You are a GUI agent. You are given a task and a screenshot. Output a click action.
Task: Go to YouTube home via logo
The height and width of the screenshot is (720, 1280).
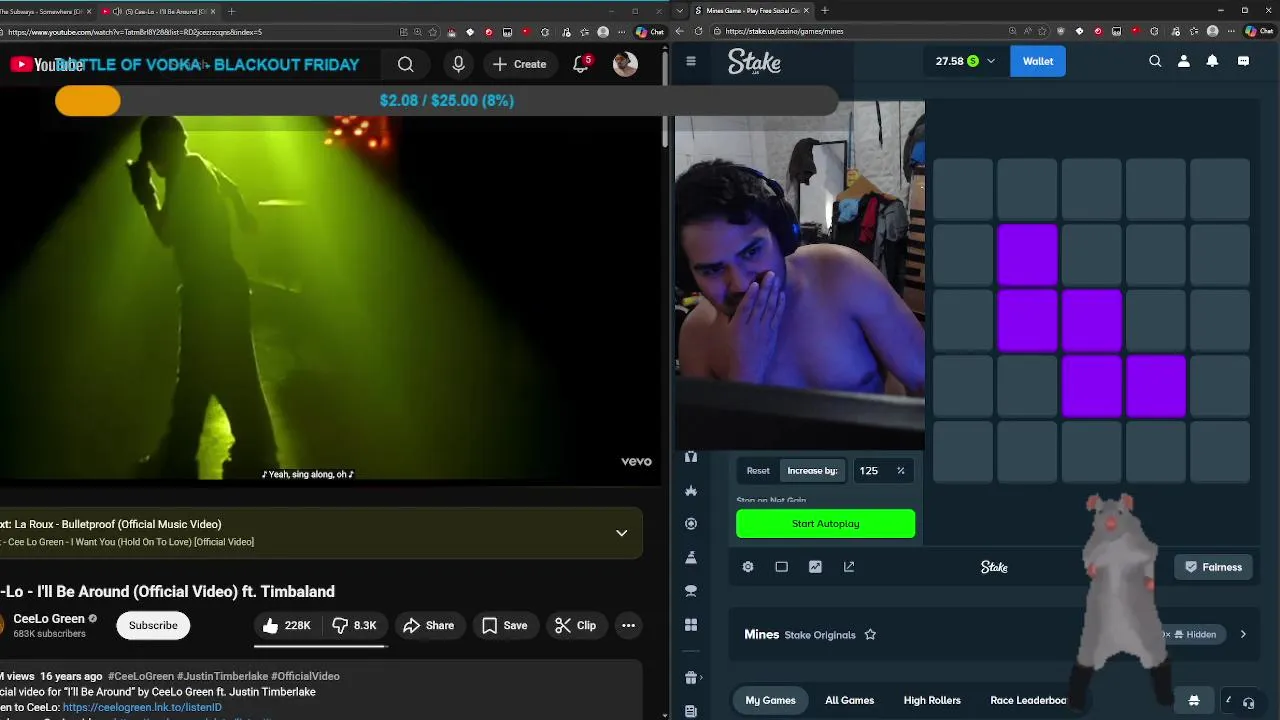(x=47, y=64)
